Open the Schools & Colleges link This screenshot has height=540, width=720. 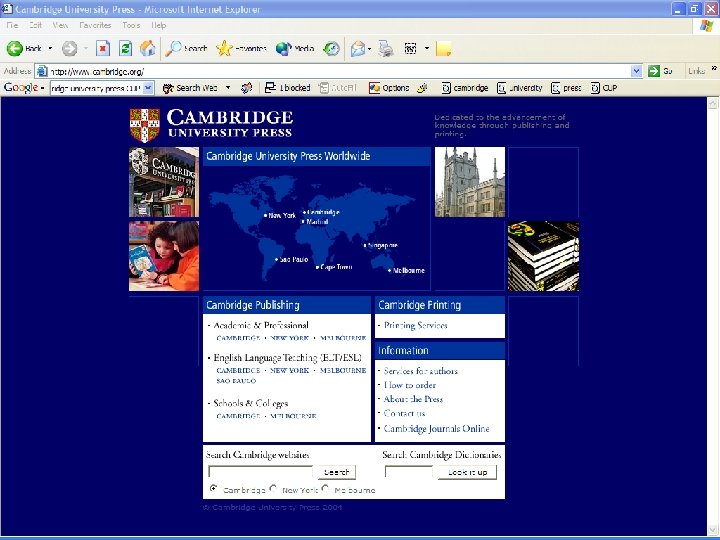(251, 403)
